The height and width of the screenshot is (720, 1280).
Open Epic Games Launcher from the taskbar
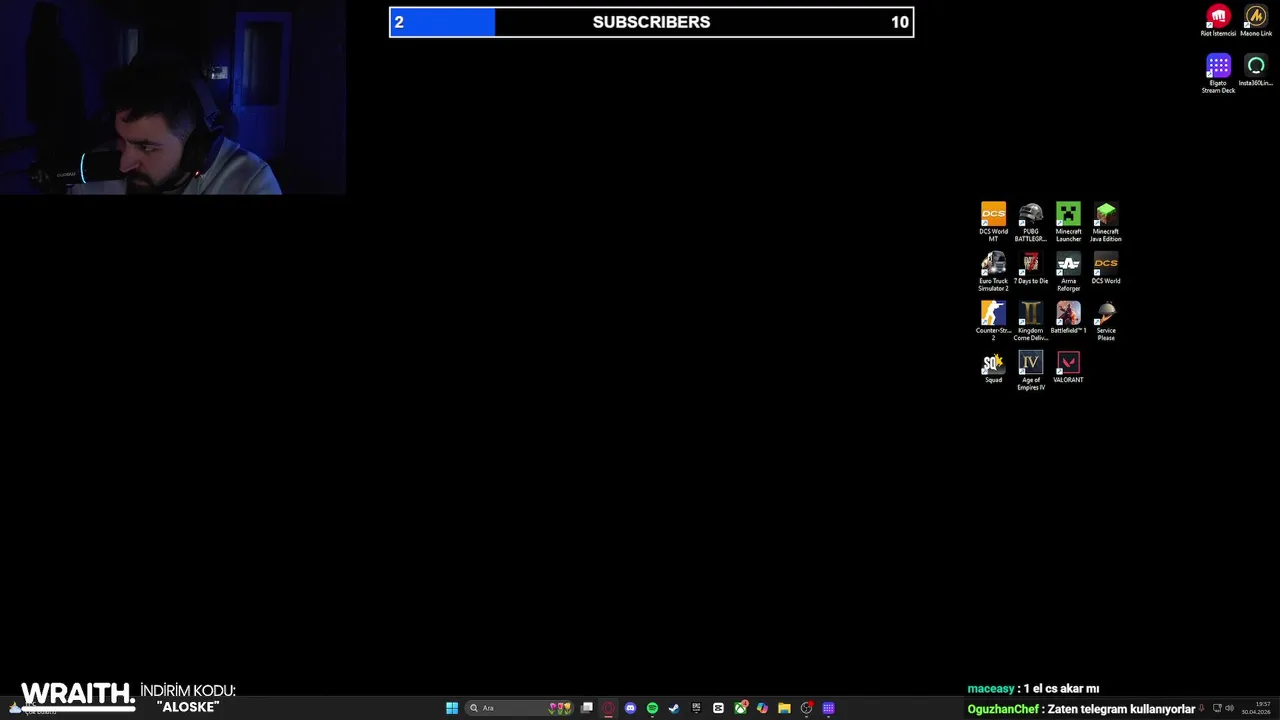pos(696,708)
